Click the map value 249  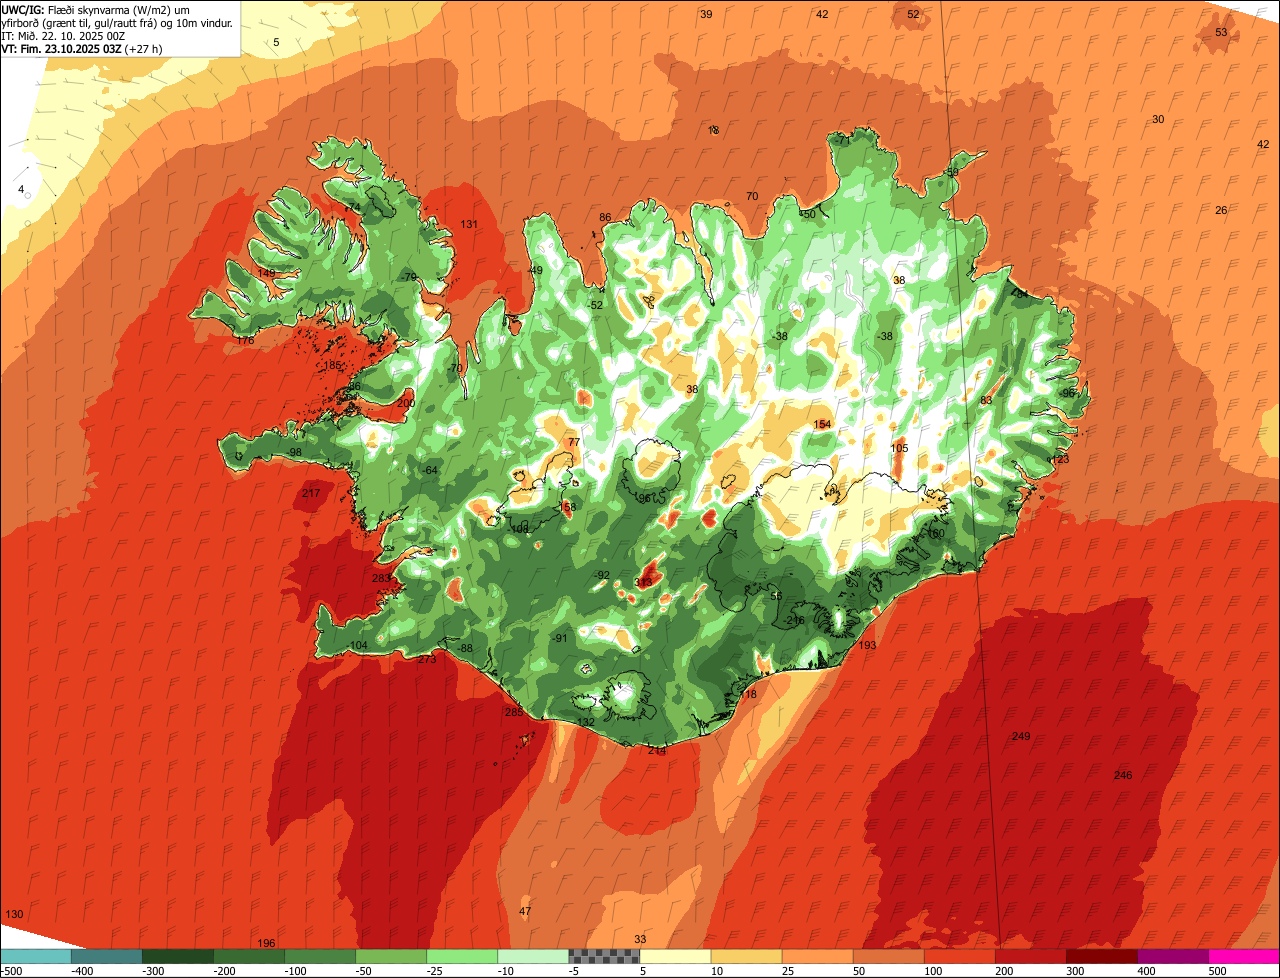1020,737
